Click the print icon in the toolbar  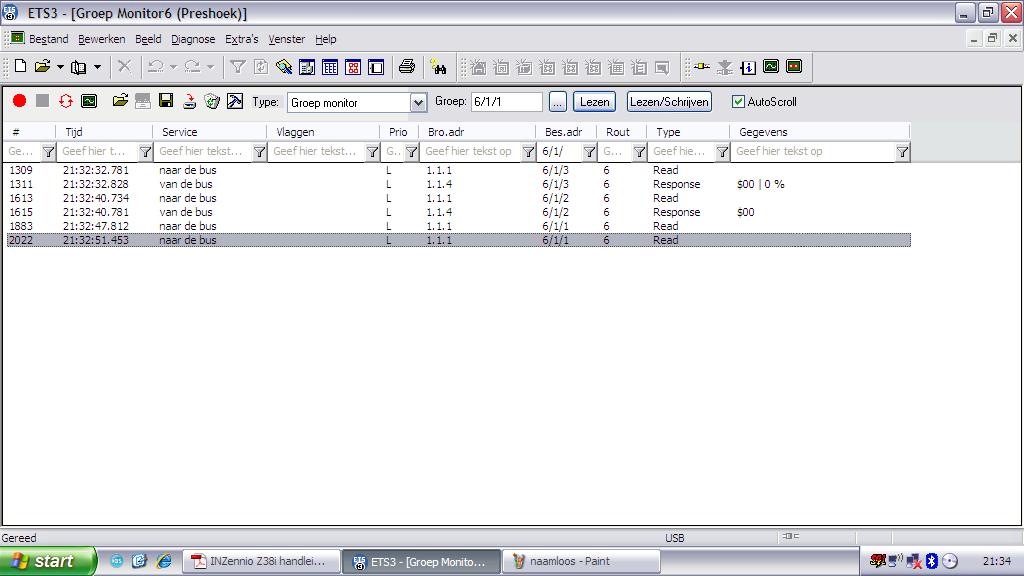click(x=406, y=67)
